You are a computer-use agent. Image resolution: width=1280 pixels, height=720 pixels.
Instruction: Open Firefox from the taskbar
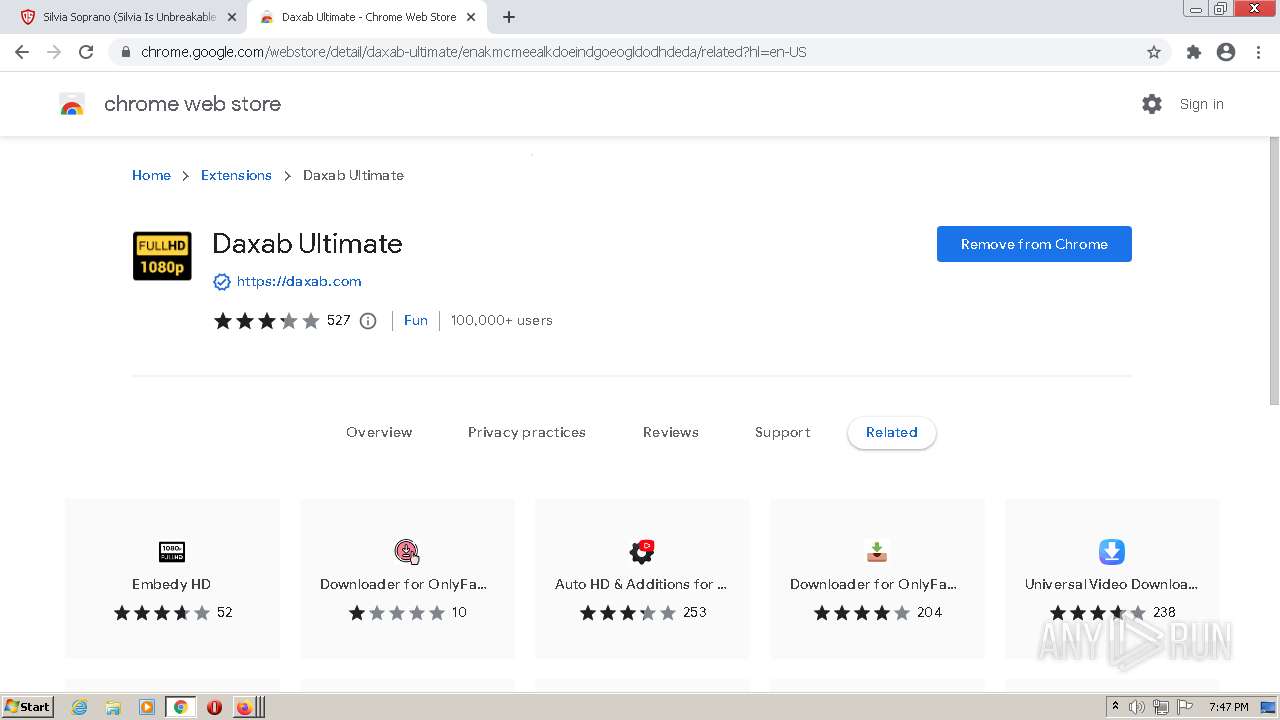pos(244,707)
